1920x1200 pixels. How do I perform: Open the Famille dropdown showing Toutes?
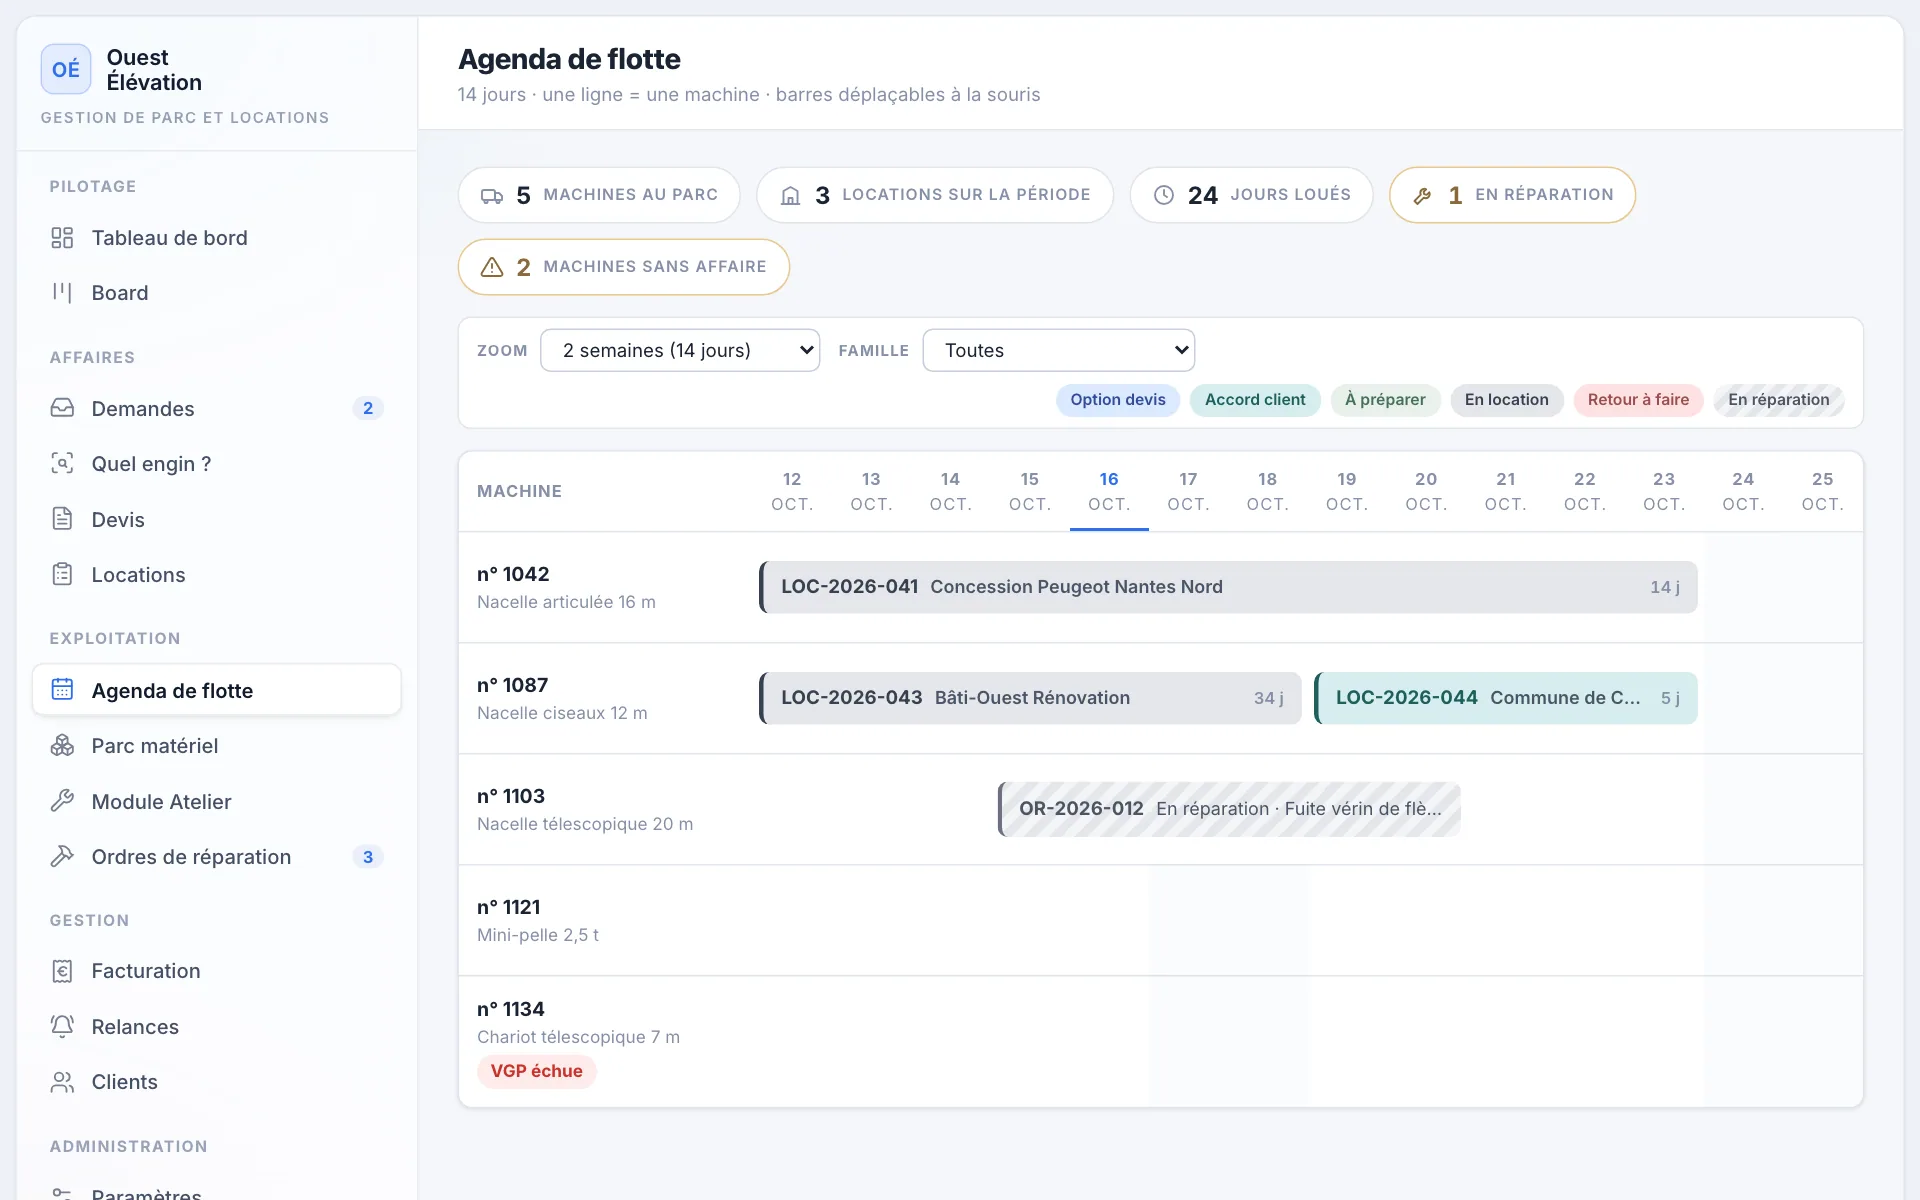[1059, 350]
